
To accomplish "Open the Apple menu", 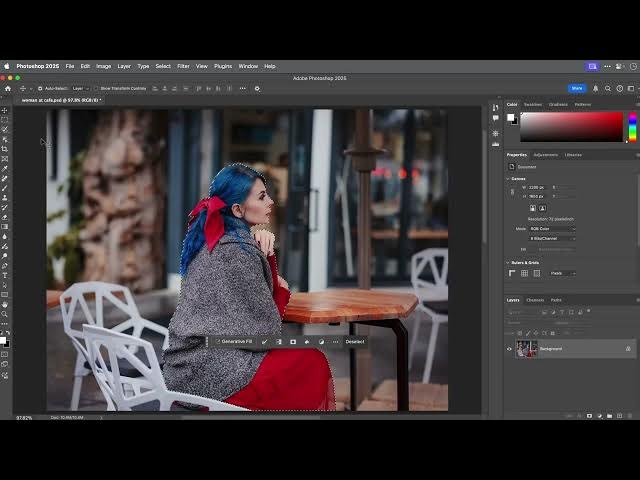I will [7, 66].
